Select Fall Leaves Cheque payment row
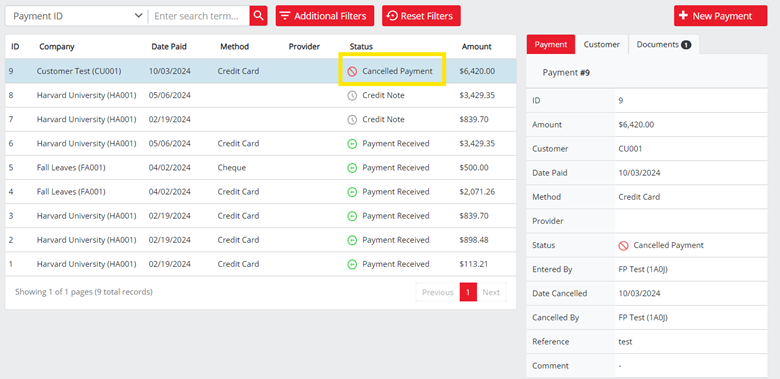 click(261, 168)
